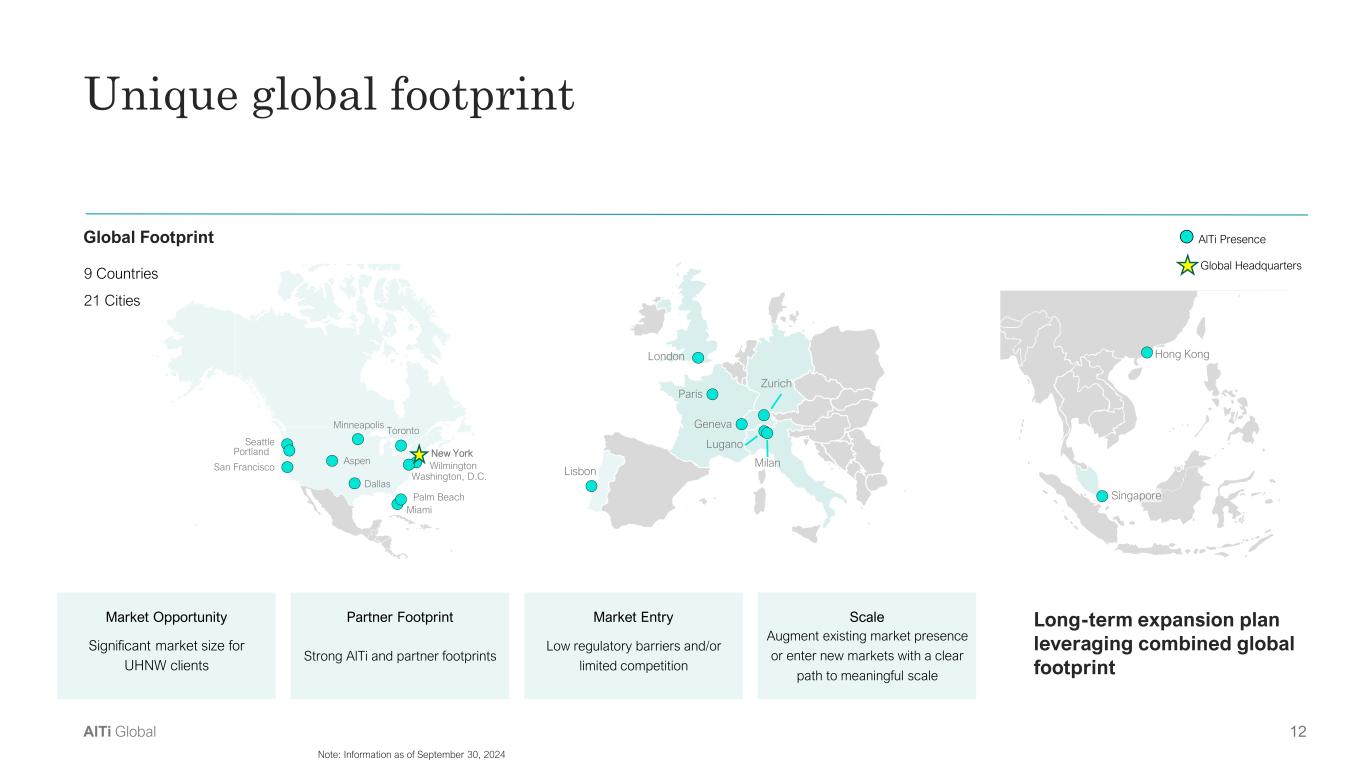Click the "Singapore" text label
Screen dimensions: 1365x768
(1135, 496)
